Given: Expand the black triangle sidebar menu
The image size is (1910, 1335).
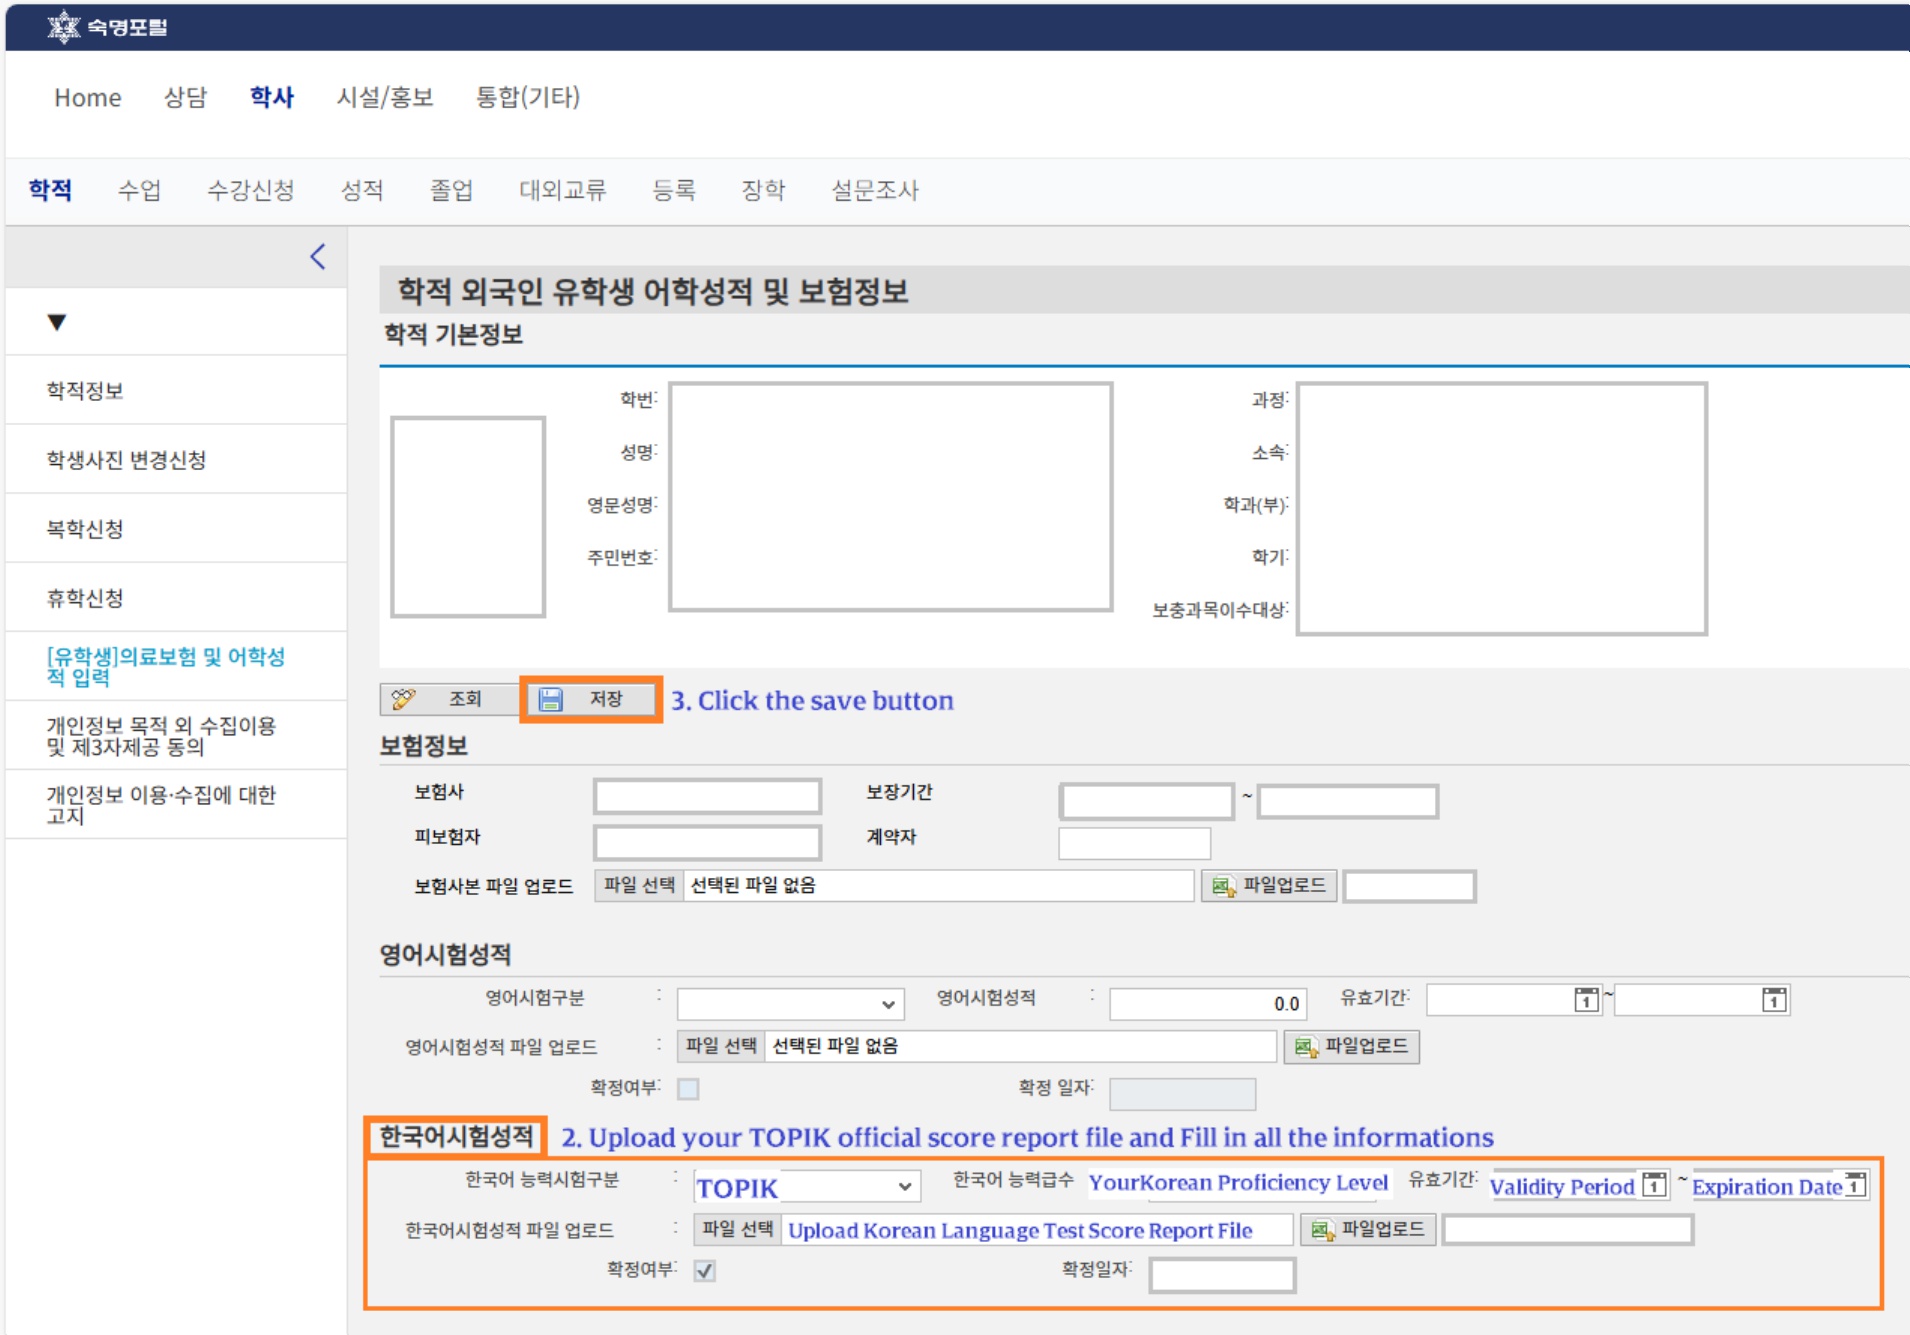Looking at the screenshot, I should pyautogui.click(x=57, y=322).
